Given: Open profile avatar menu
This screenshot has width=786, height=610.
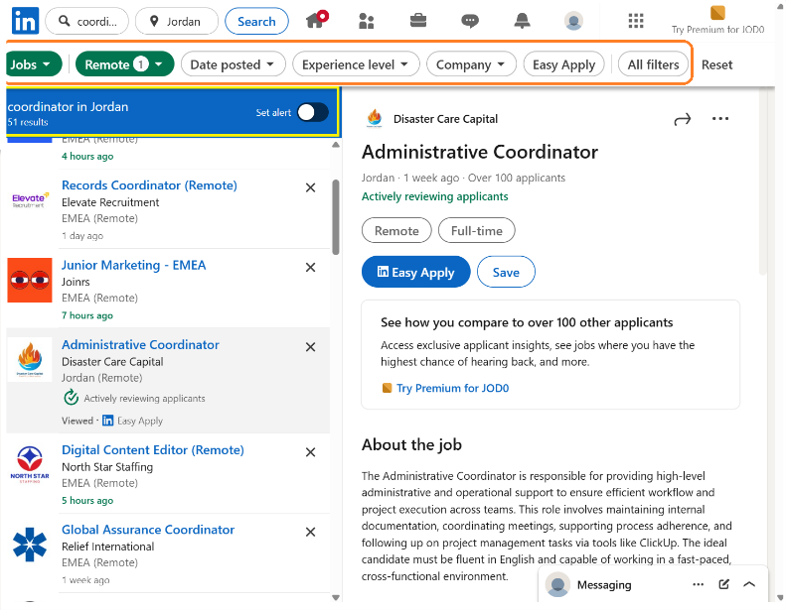Looking at the screenshot, I should (x=573, y=21).
